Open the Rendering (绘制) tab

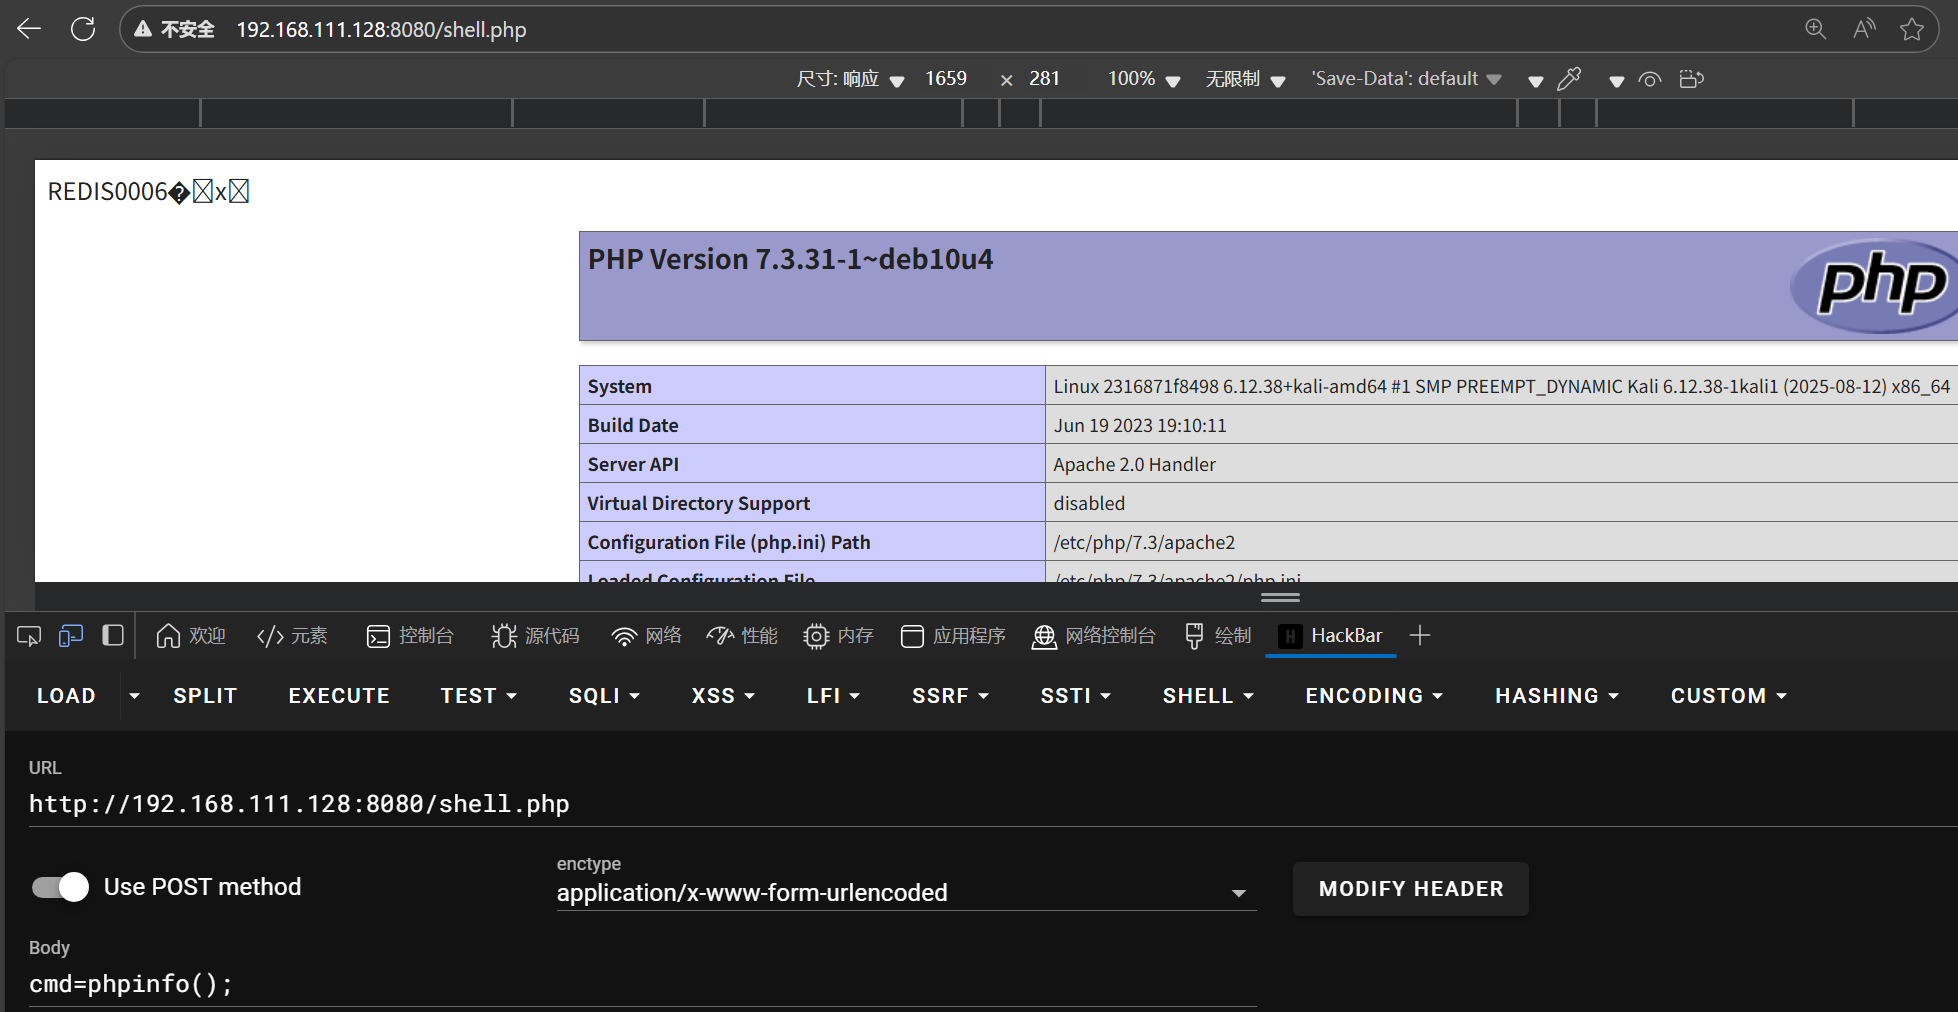click(1218, 636)
